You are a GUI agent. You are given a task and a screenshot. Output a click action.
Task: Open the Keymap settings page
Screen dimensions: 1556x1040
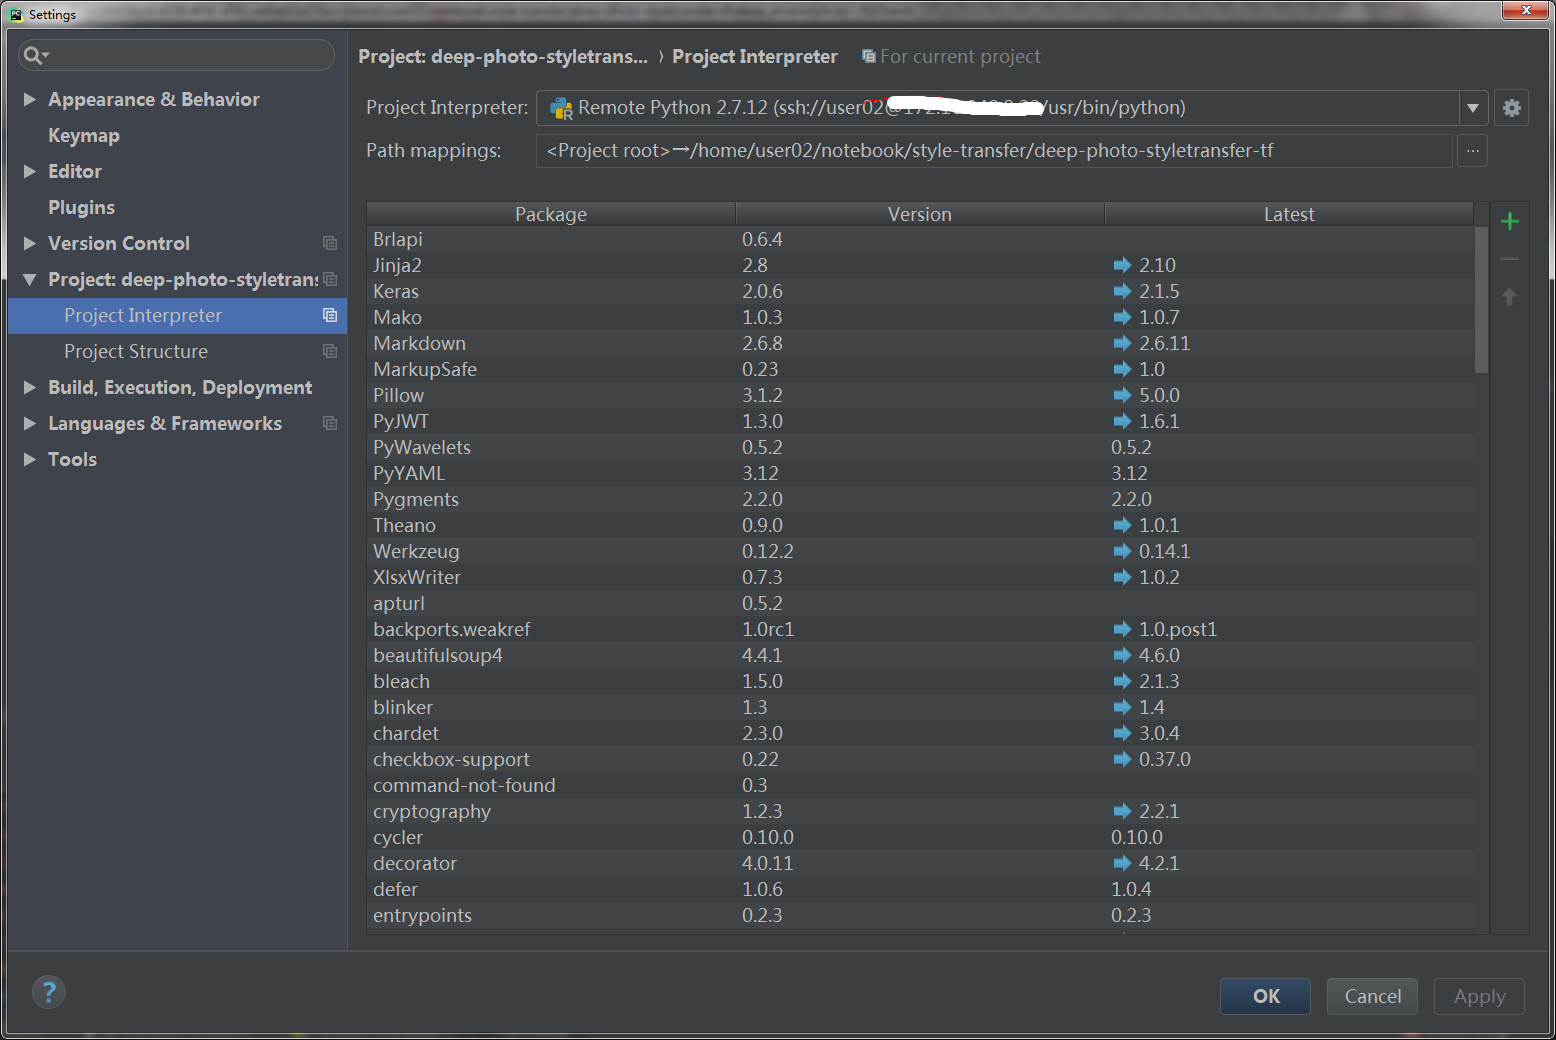84,135
